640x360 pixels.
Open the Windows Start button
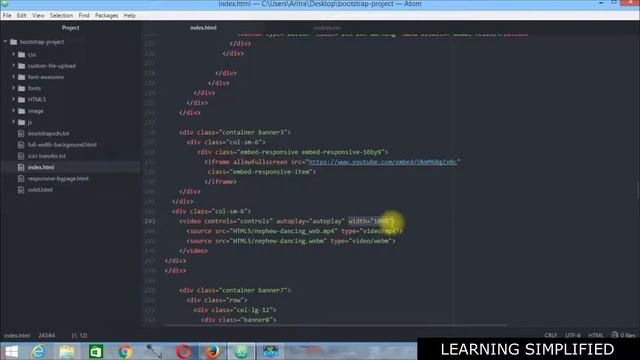(x=11, y=351)
